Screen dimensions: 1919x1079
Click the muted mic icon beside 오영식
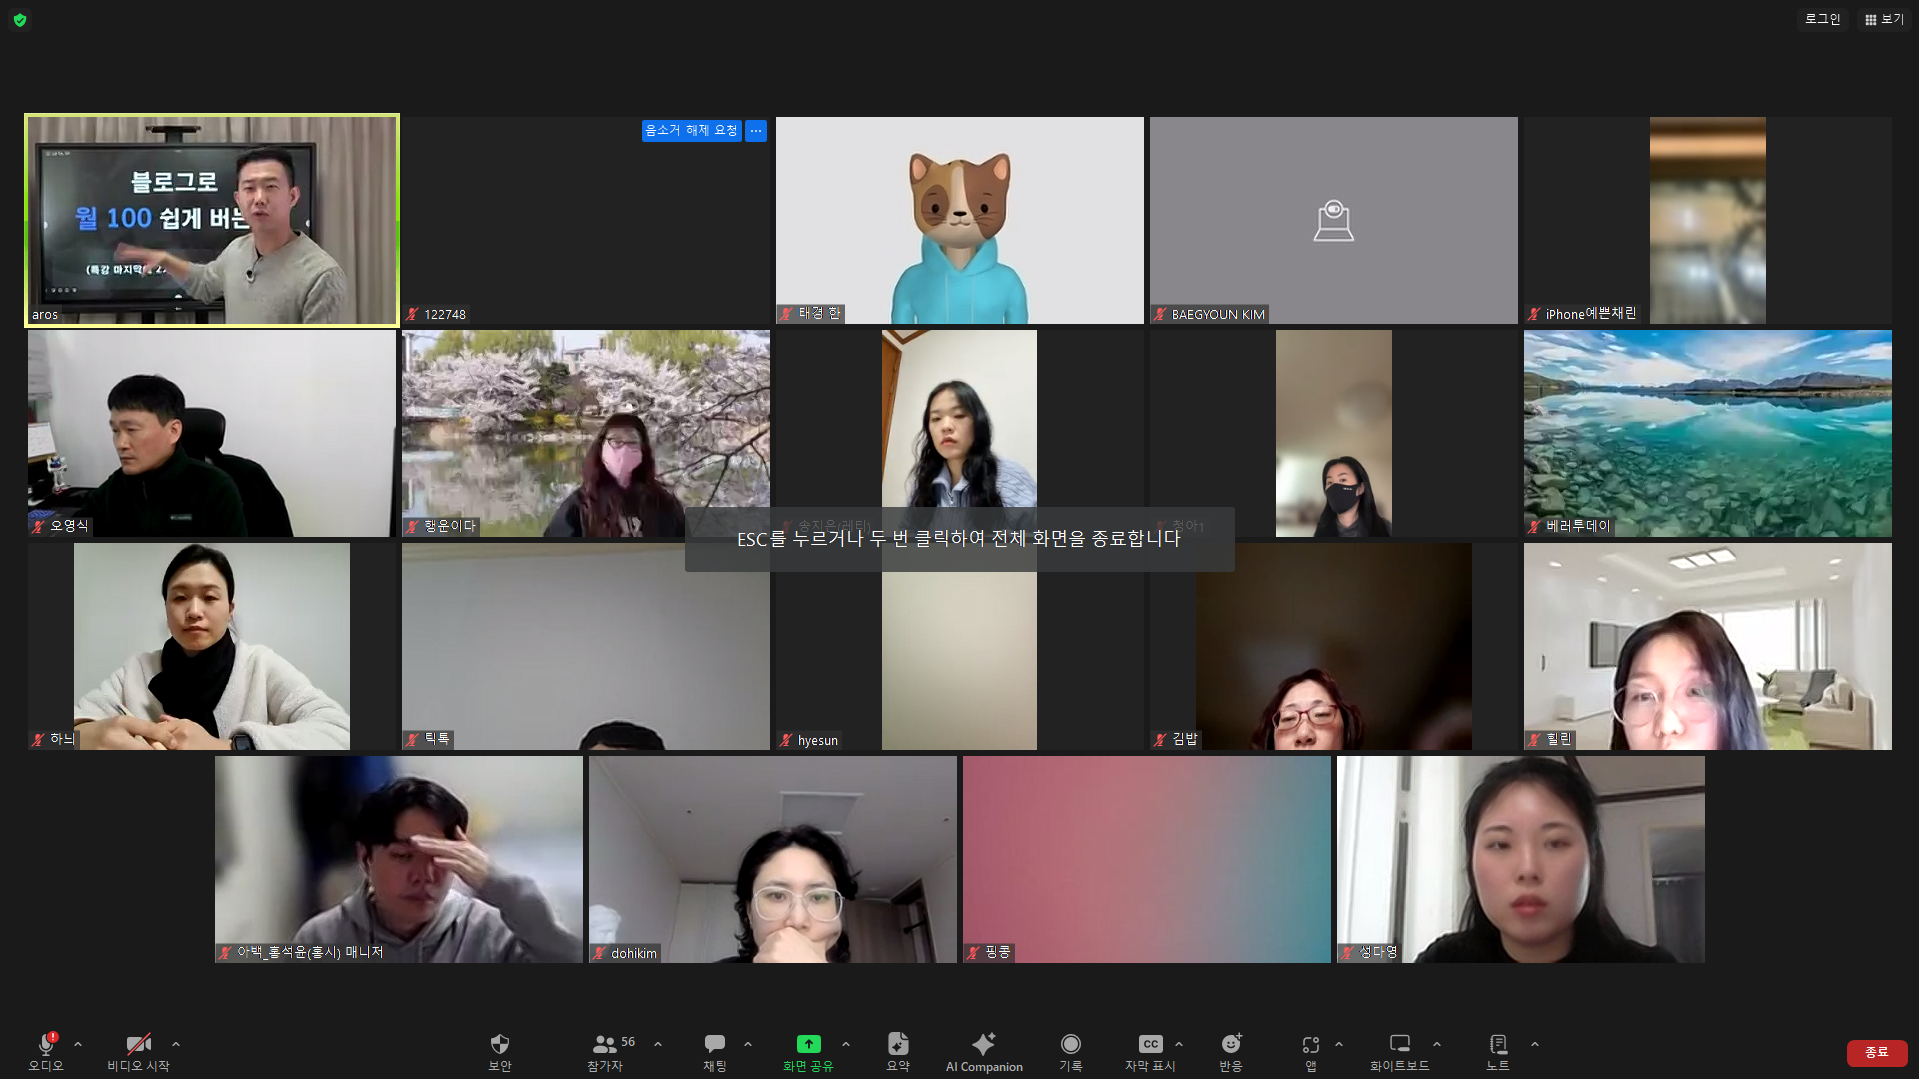[38, 526]
